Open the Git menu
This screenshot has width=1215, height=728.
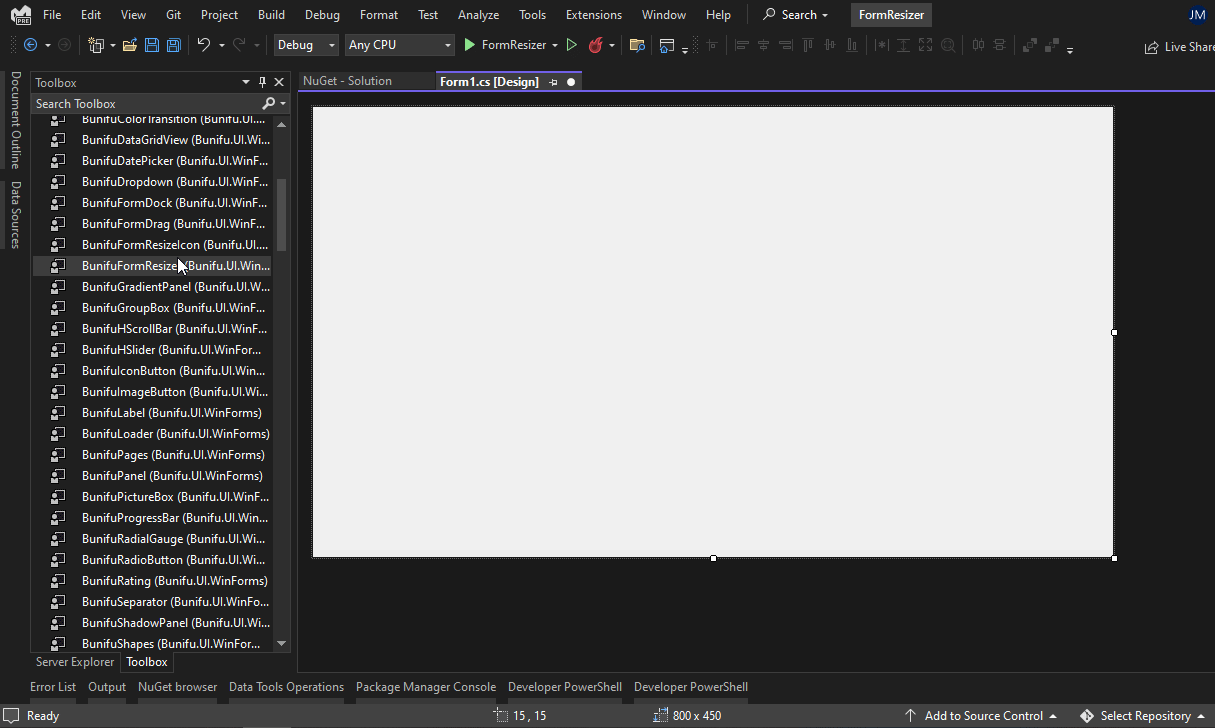174,15
